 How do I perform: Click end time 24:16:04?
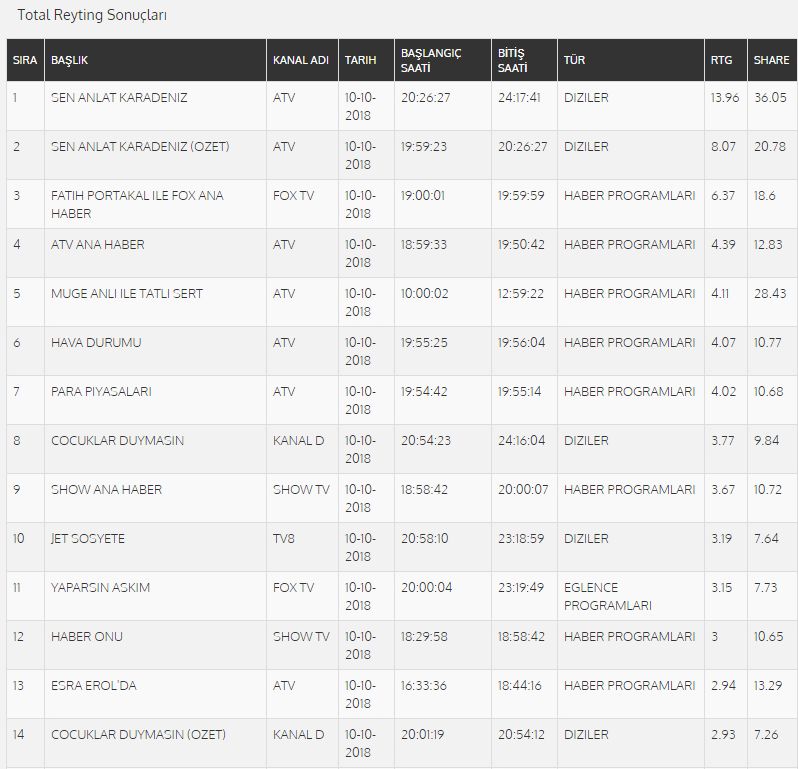tap(521, 441)
